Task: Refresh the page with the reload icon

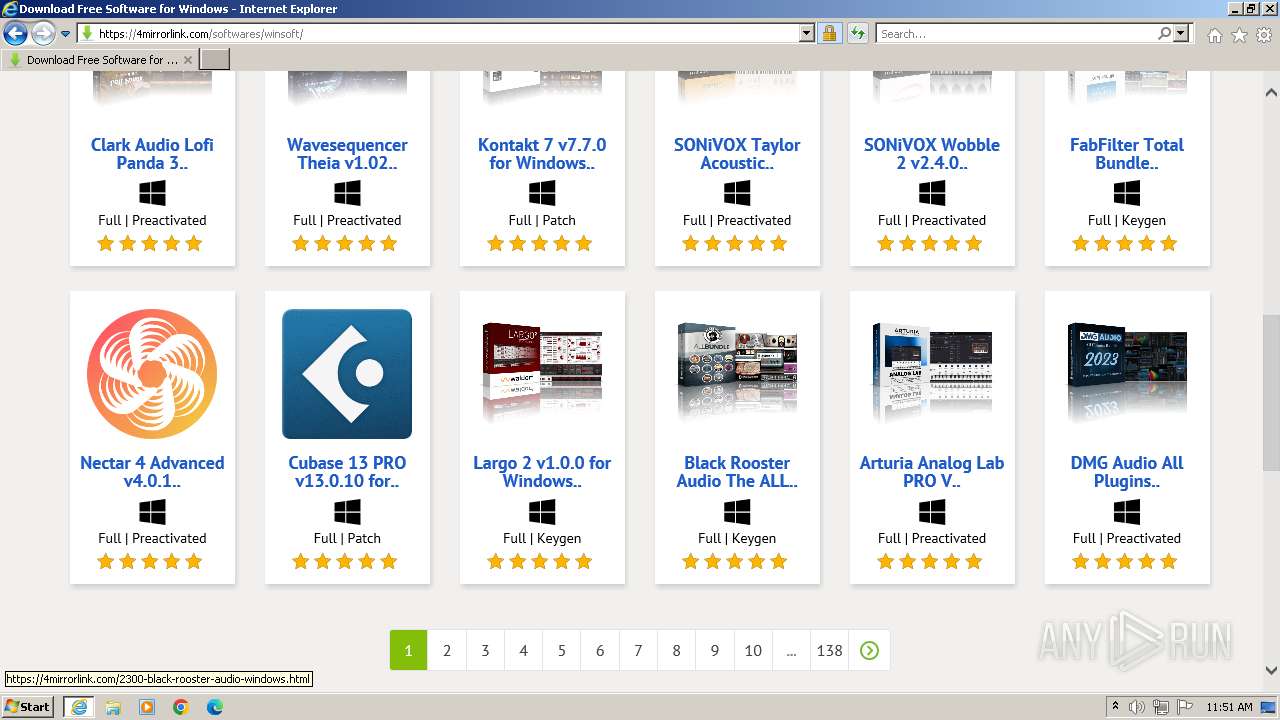Action: (x=857, y=34)
